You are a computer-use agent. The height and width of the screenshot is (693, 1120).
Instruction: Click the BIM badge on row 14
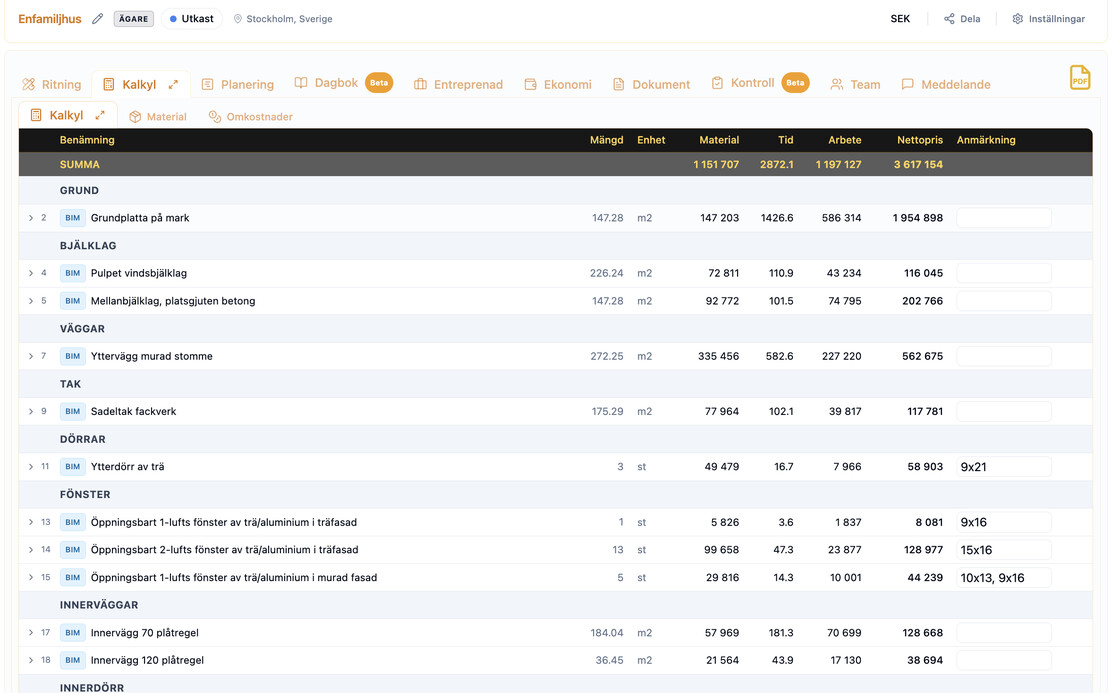pyautogui.click(x=73, y=549)
